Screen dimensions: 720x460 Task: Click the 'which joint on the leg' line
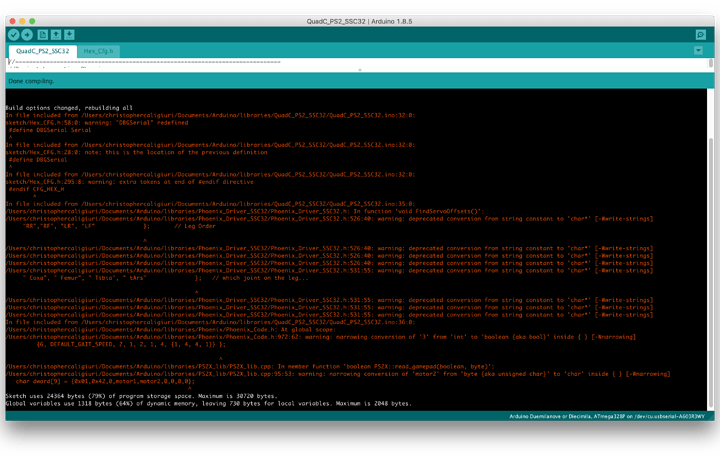[165, 278]
